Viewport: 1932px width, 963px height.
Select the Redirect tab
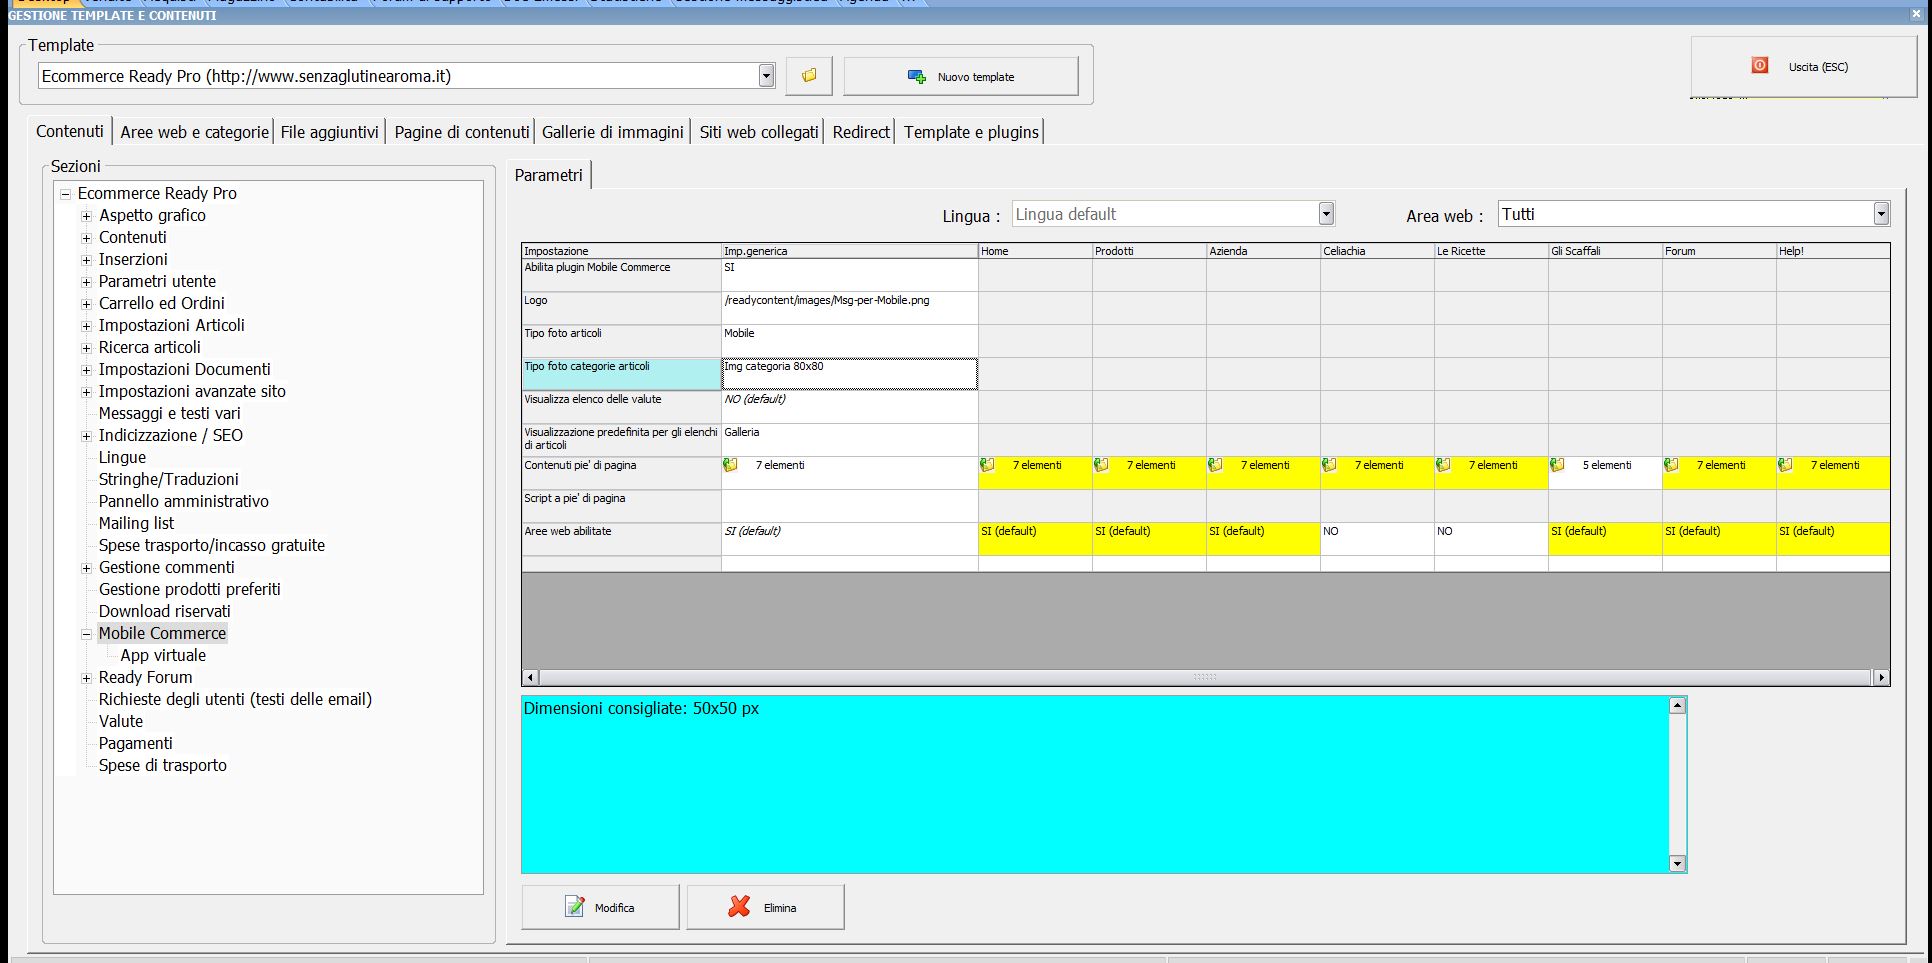861,132
